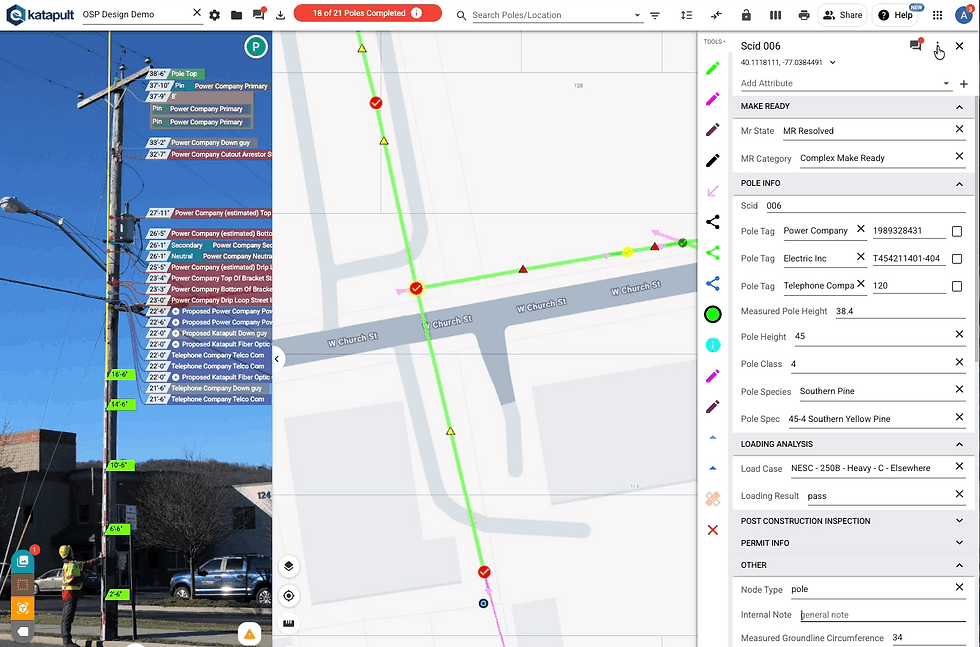Screen dimensions: 980x647
Task: Select the top magenta pencil tool
Action: click(x=712, y=99)
